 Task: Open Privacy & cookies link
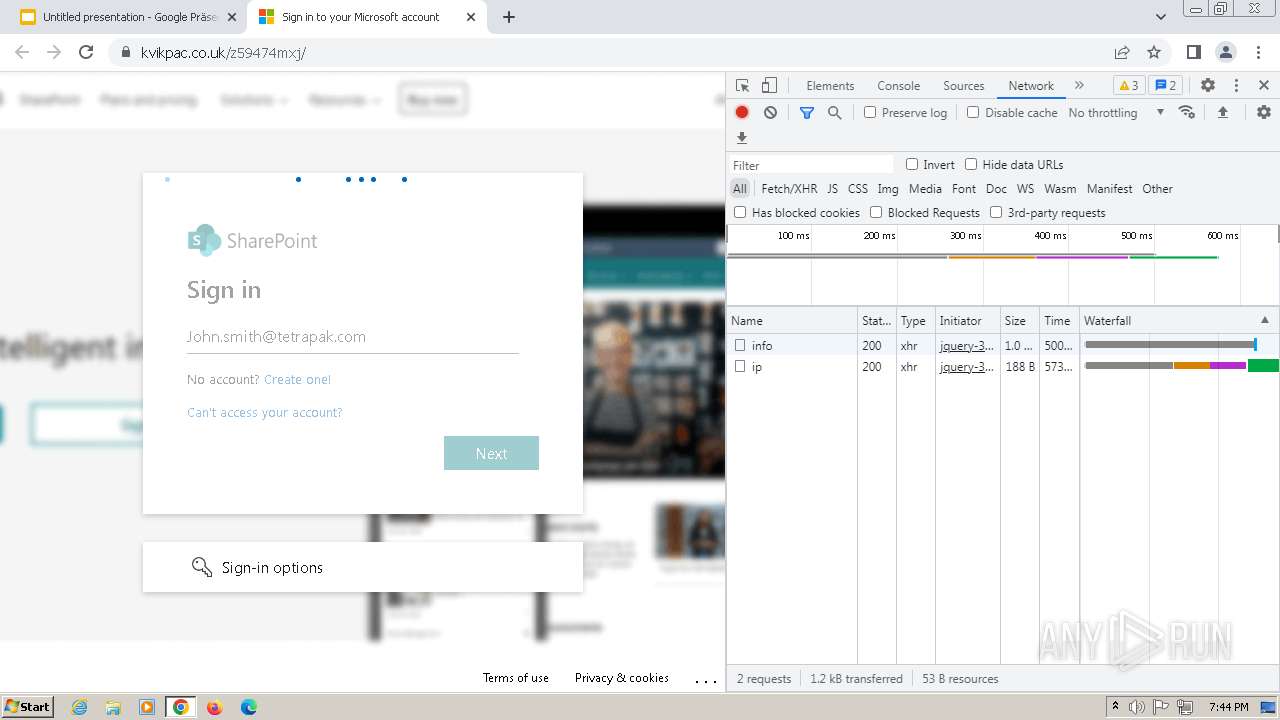pos(622,678)
